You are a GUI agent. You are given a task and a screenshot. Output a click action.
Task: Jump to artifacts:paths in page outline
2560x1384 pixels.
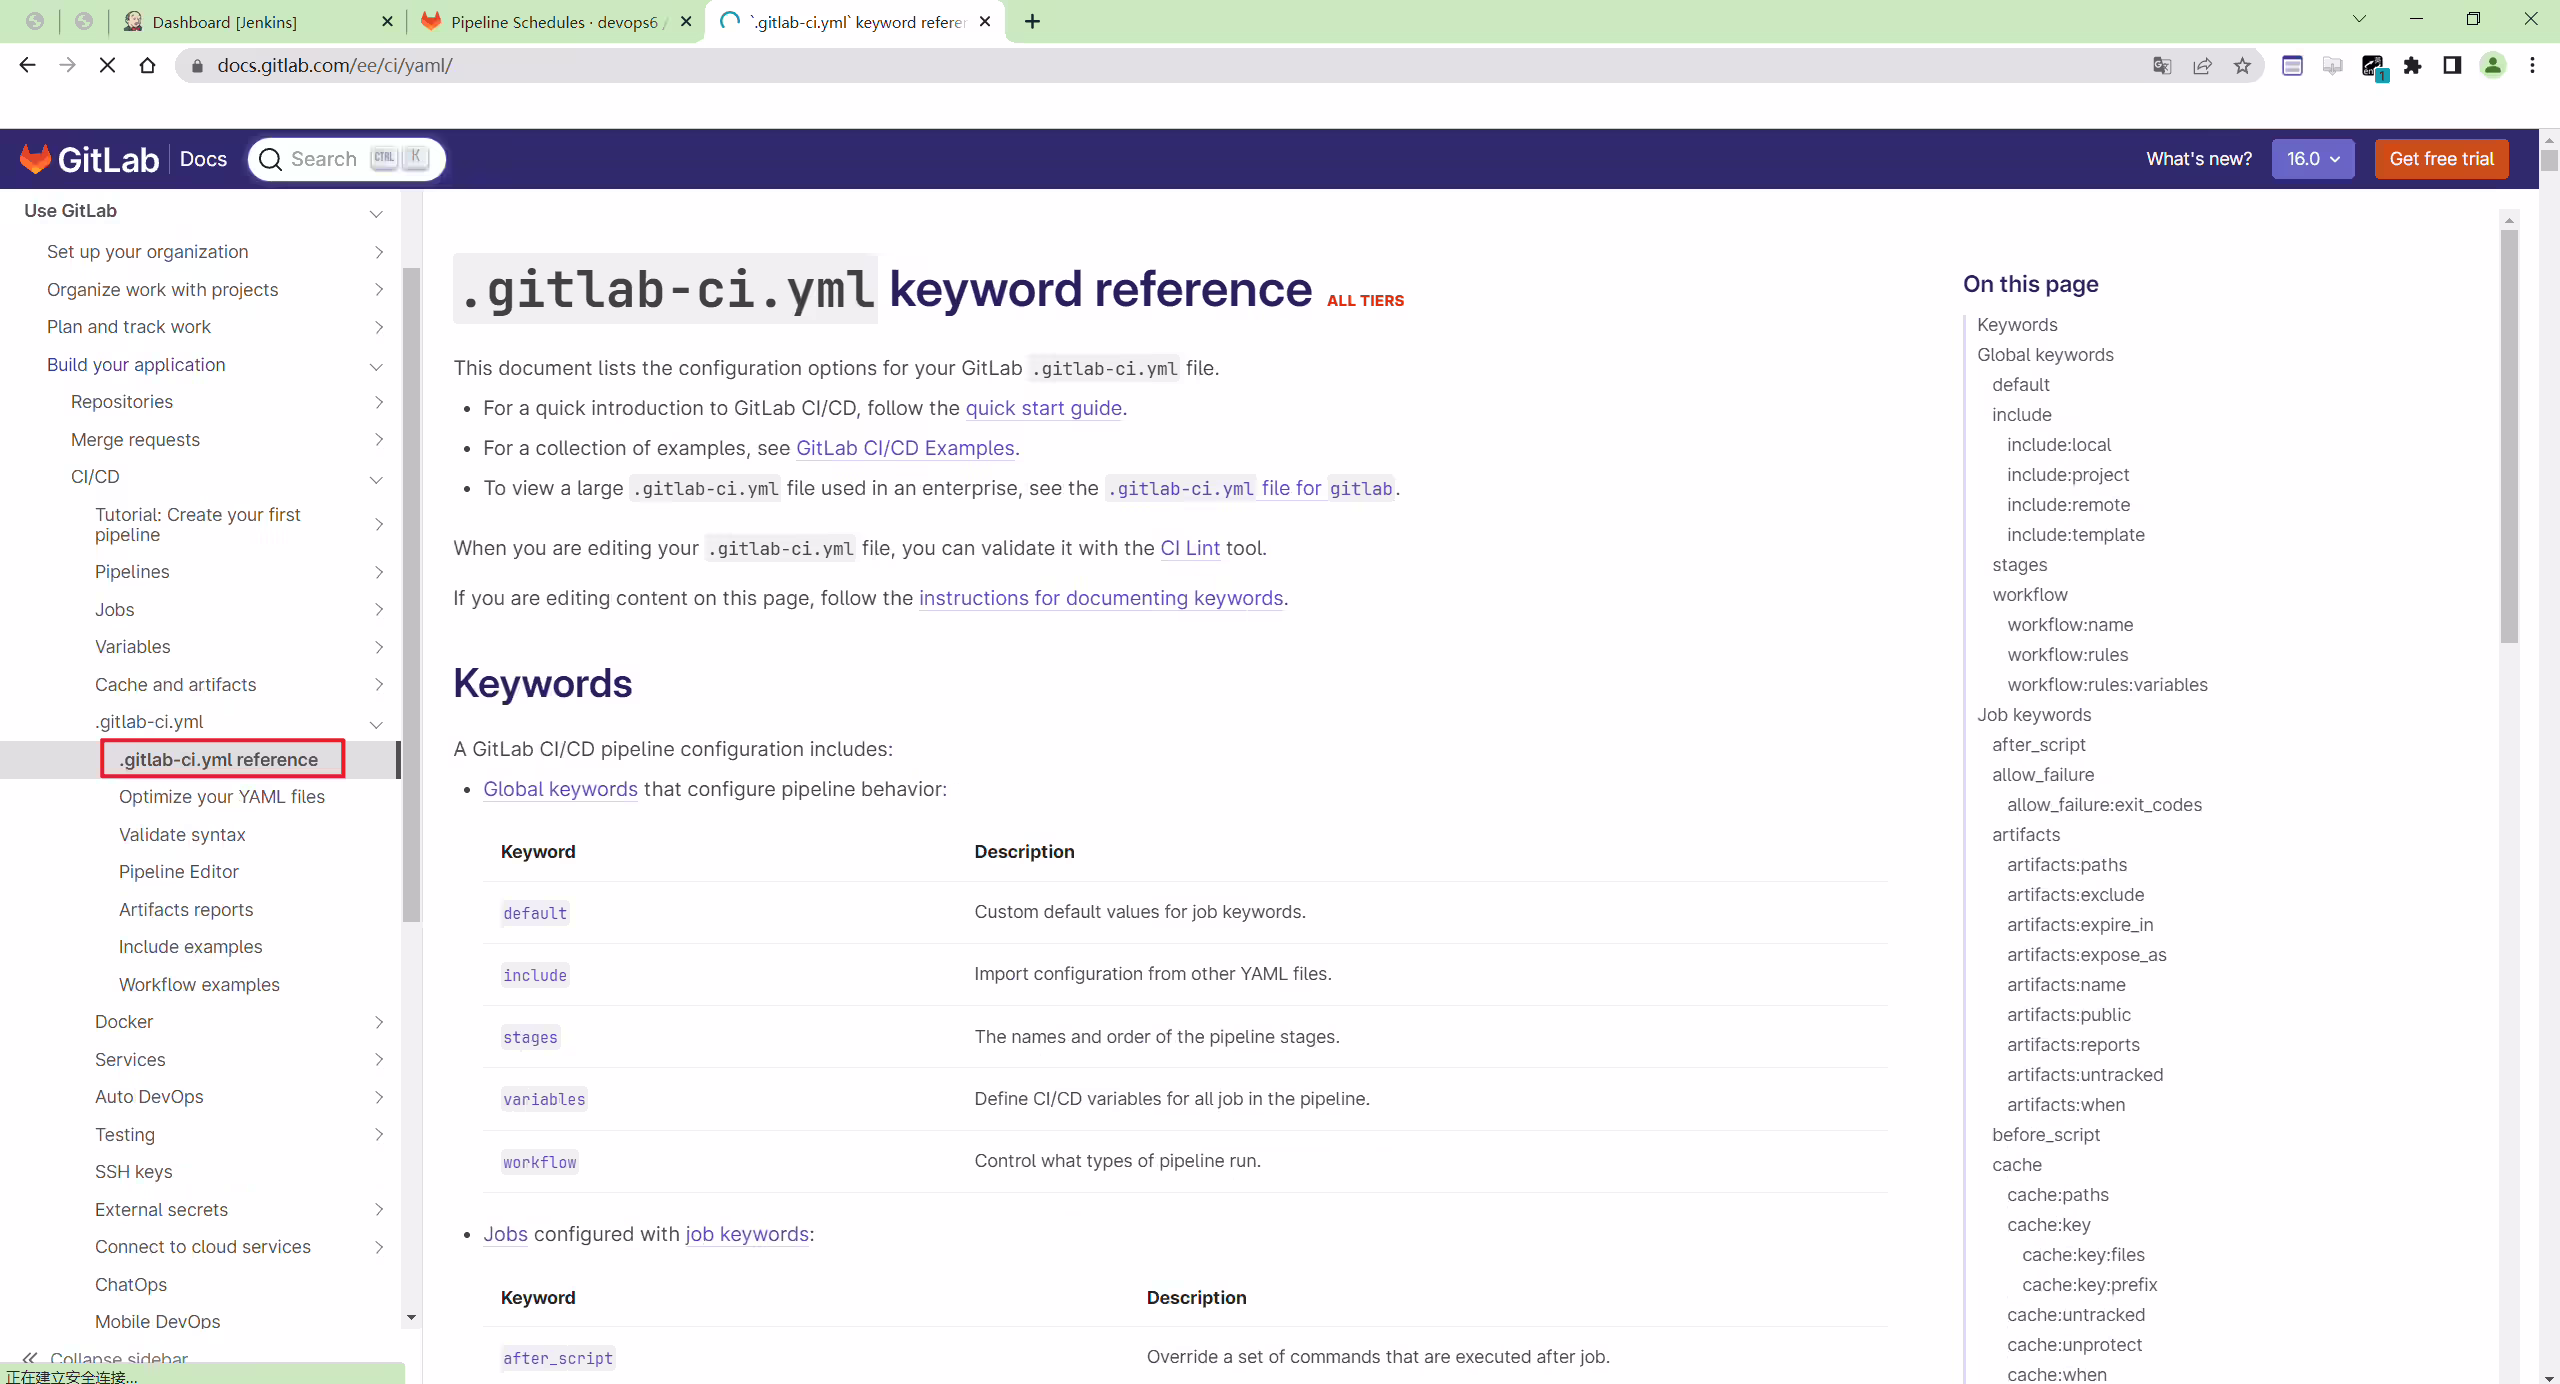2067,865
